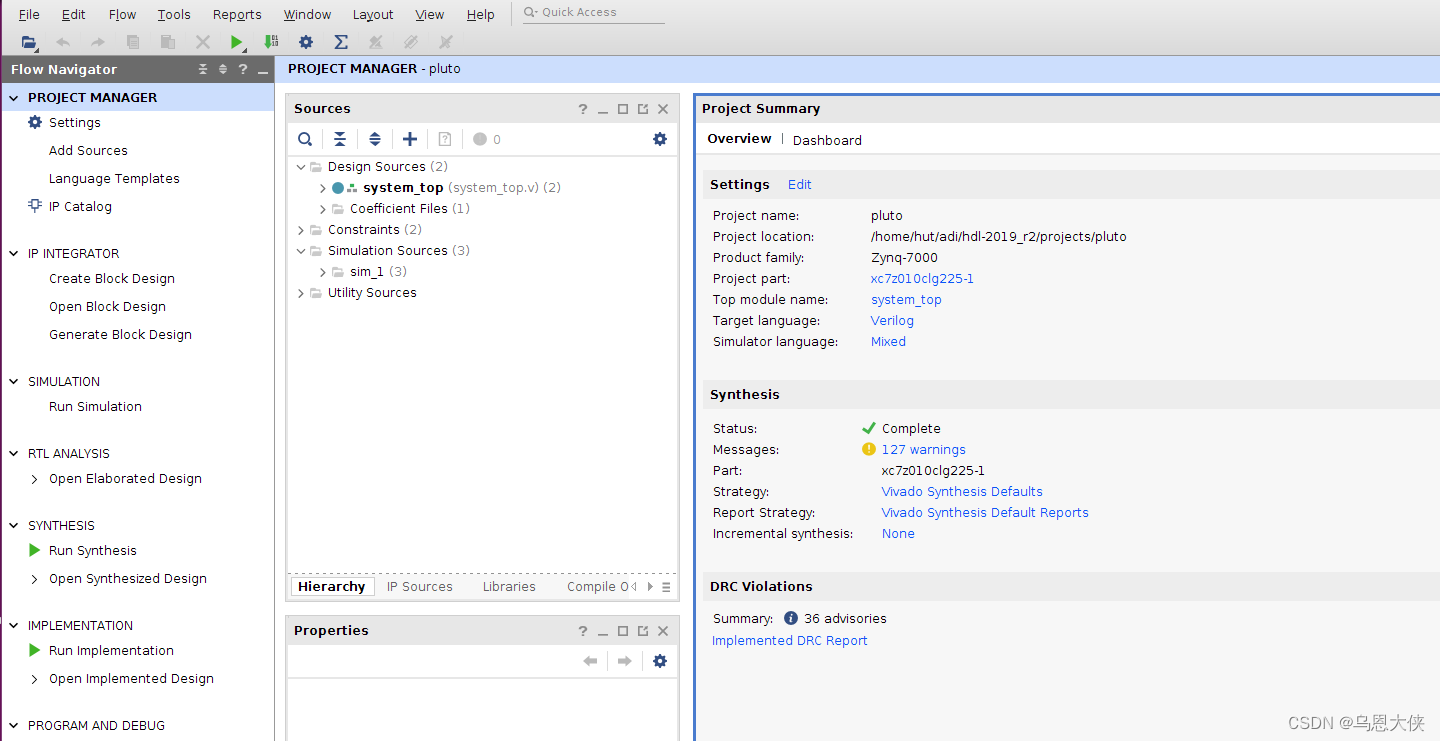Open the File menu
The image size is (1440, 741).
tap(29, 14)
